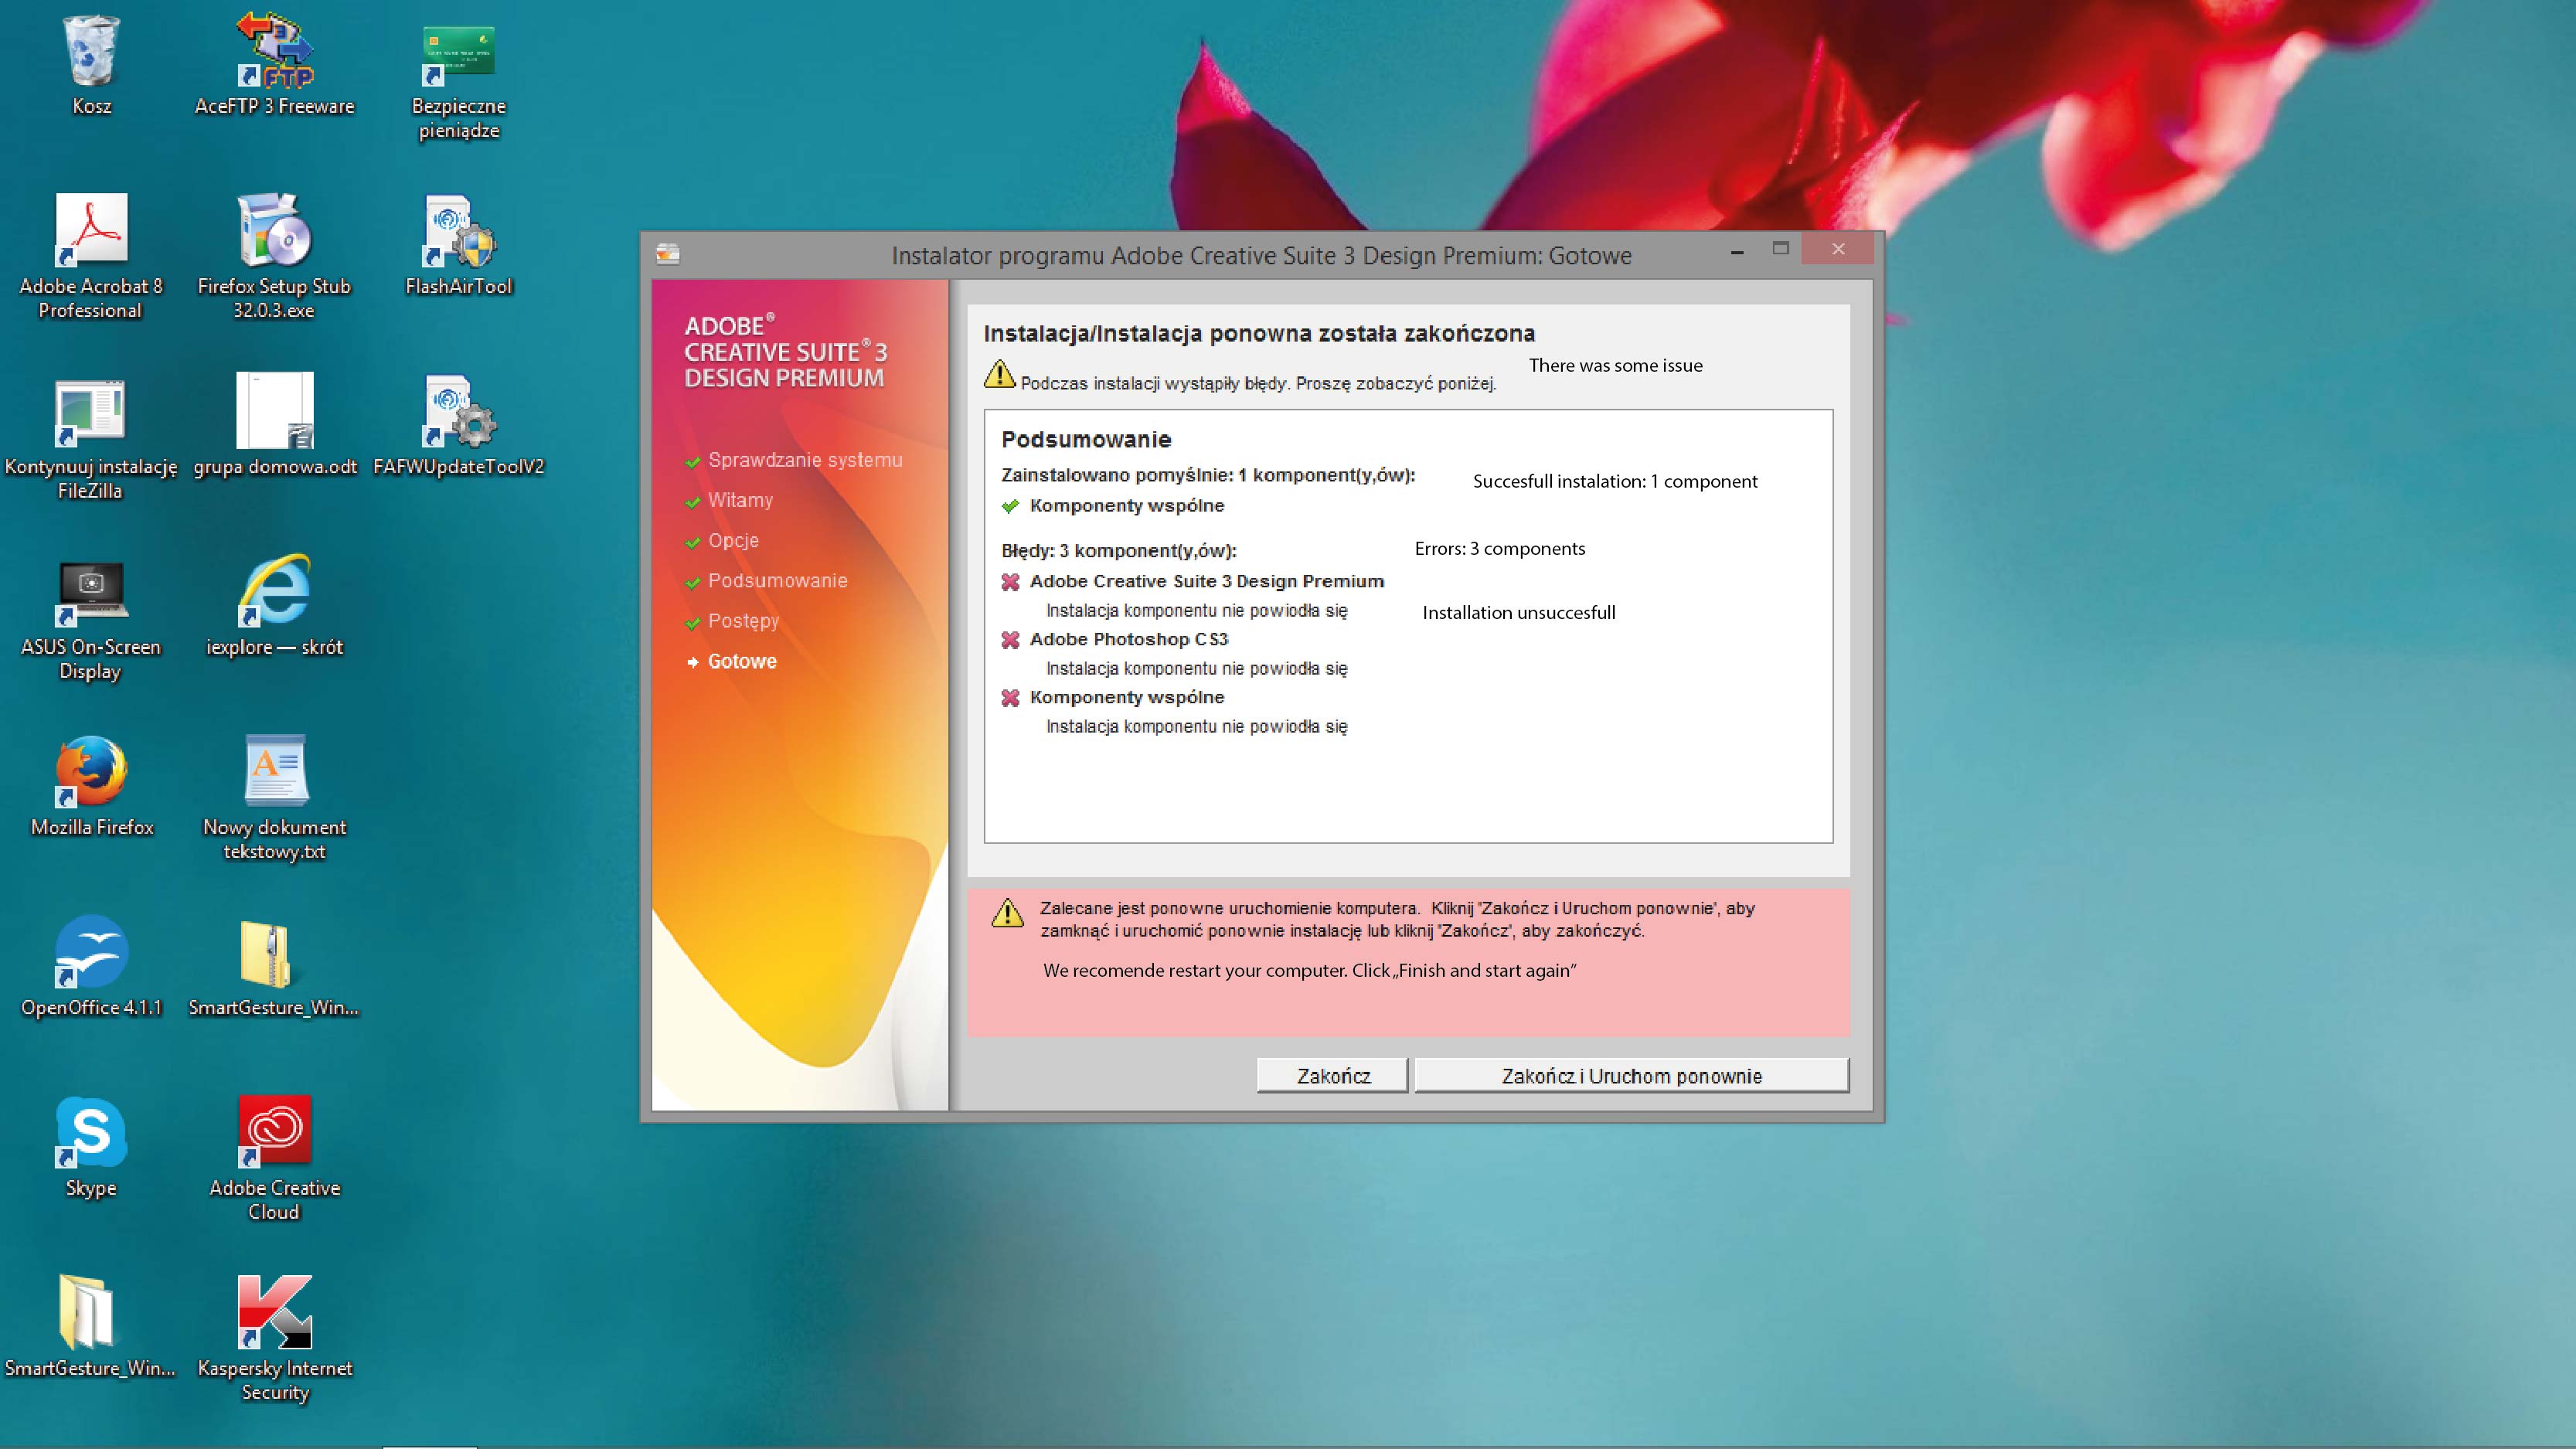Select the Opcje step

click(x=733, y=541)
